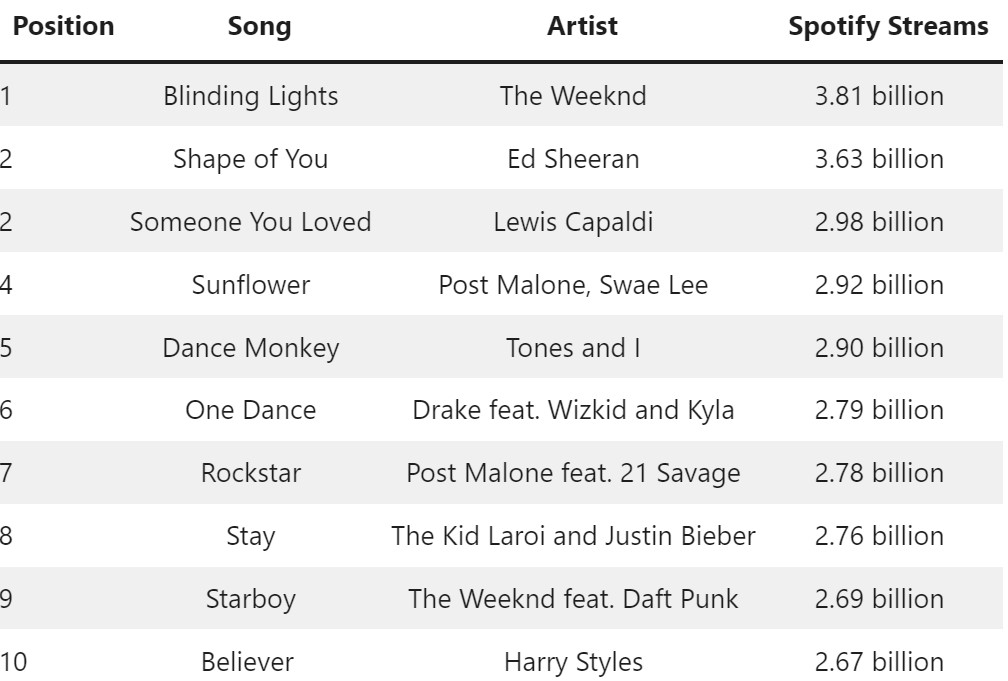Select the Lewis Capaldi artist cell
The width and height of the screenshot is (1008, 681).
tap(573, 222)
